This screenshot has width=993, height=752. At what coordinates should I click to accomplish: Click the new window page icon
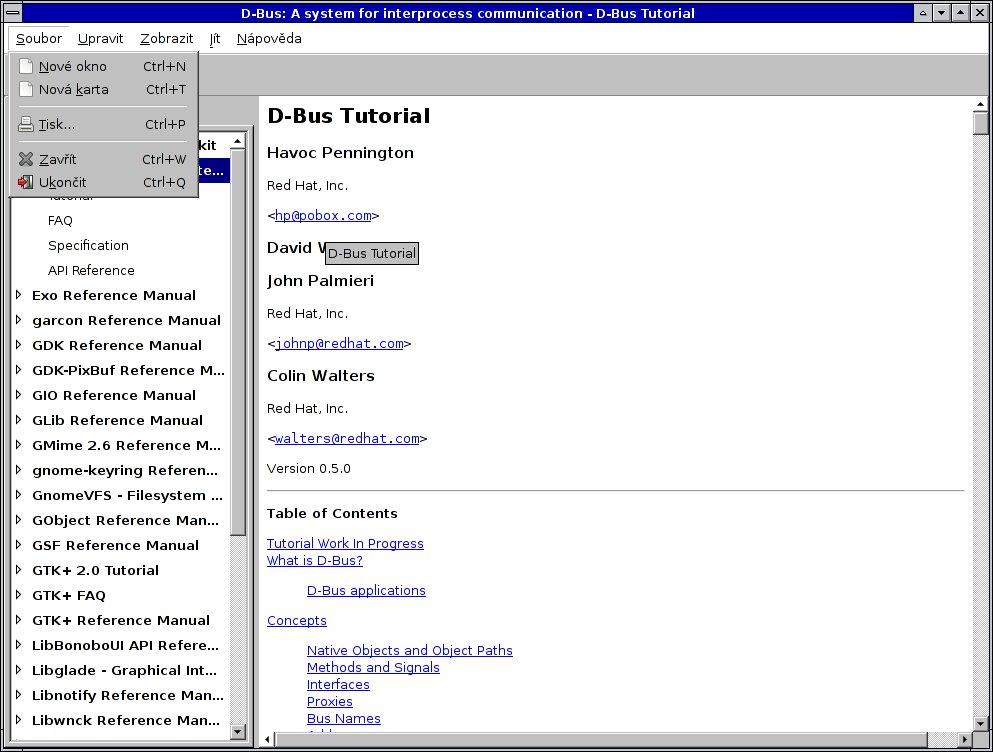click(26, 66)
